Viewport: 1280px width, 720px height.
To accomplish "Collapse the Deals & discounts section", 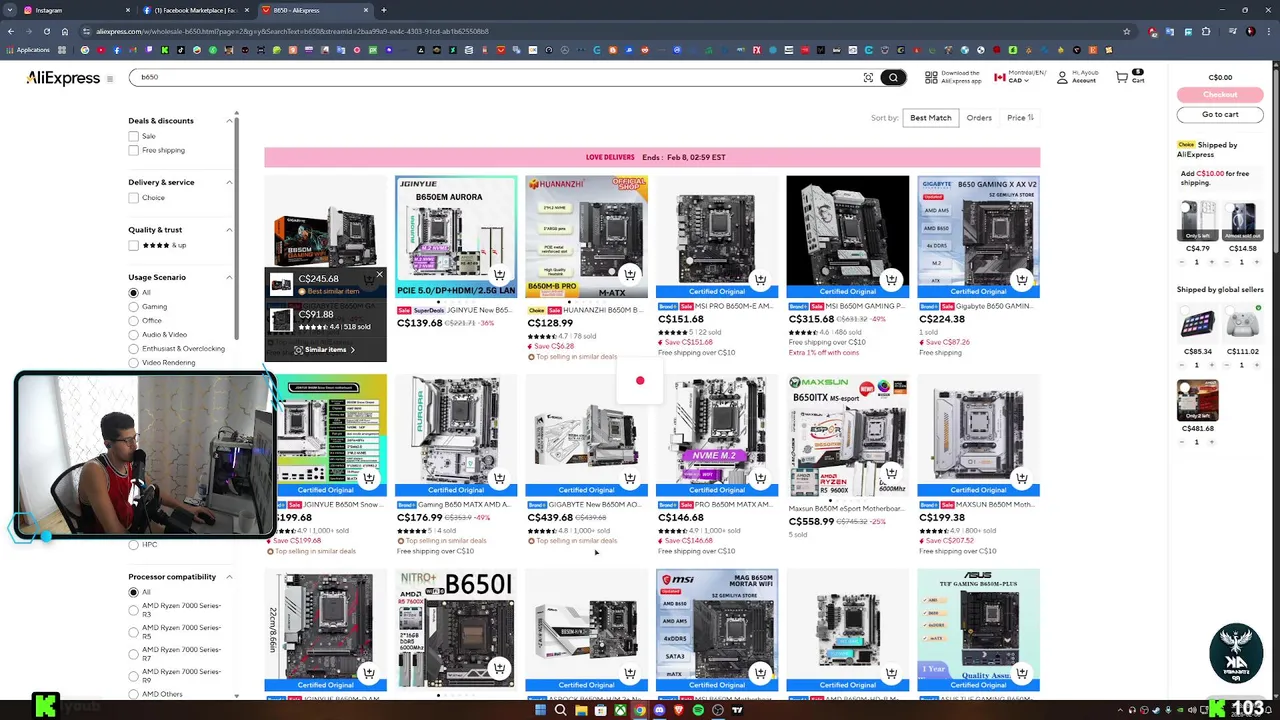I will tap(229, 121).
